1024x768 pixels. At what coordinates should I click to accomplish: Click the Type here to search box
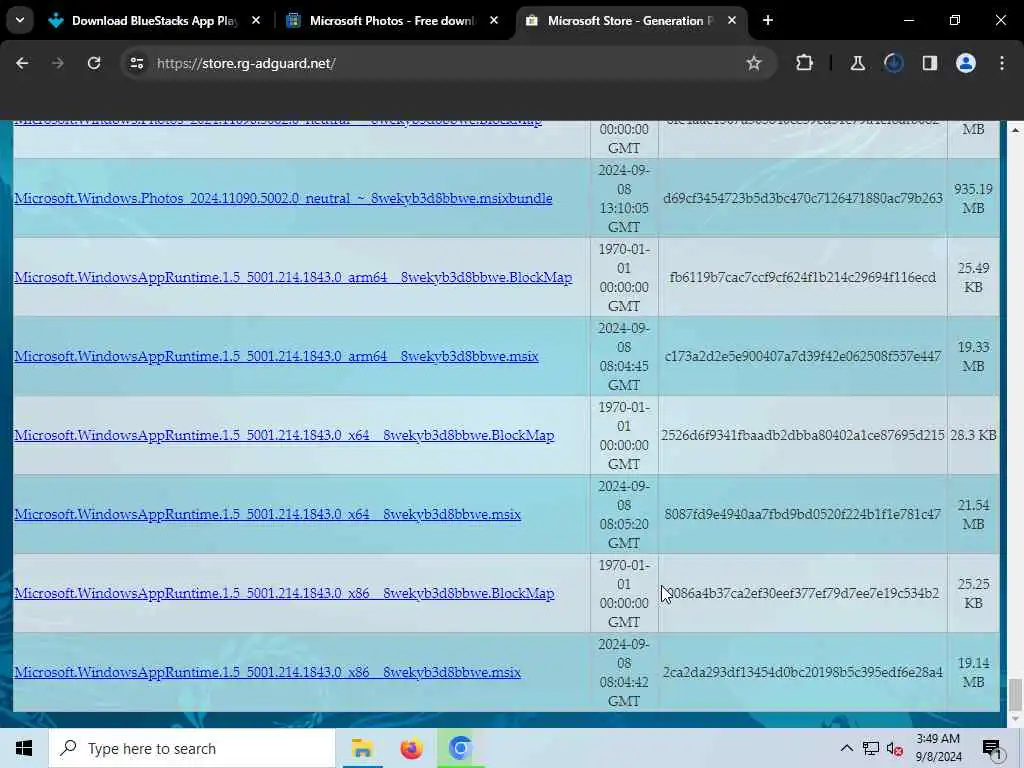(x=192, y=748)
